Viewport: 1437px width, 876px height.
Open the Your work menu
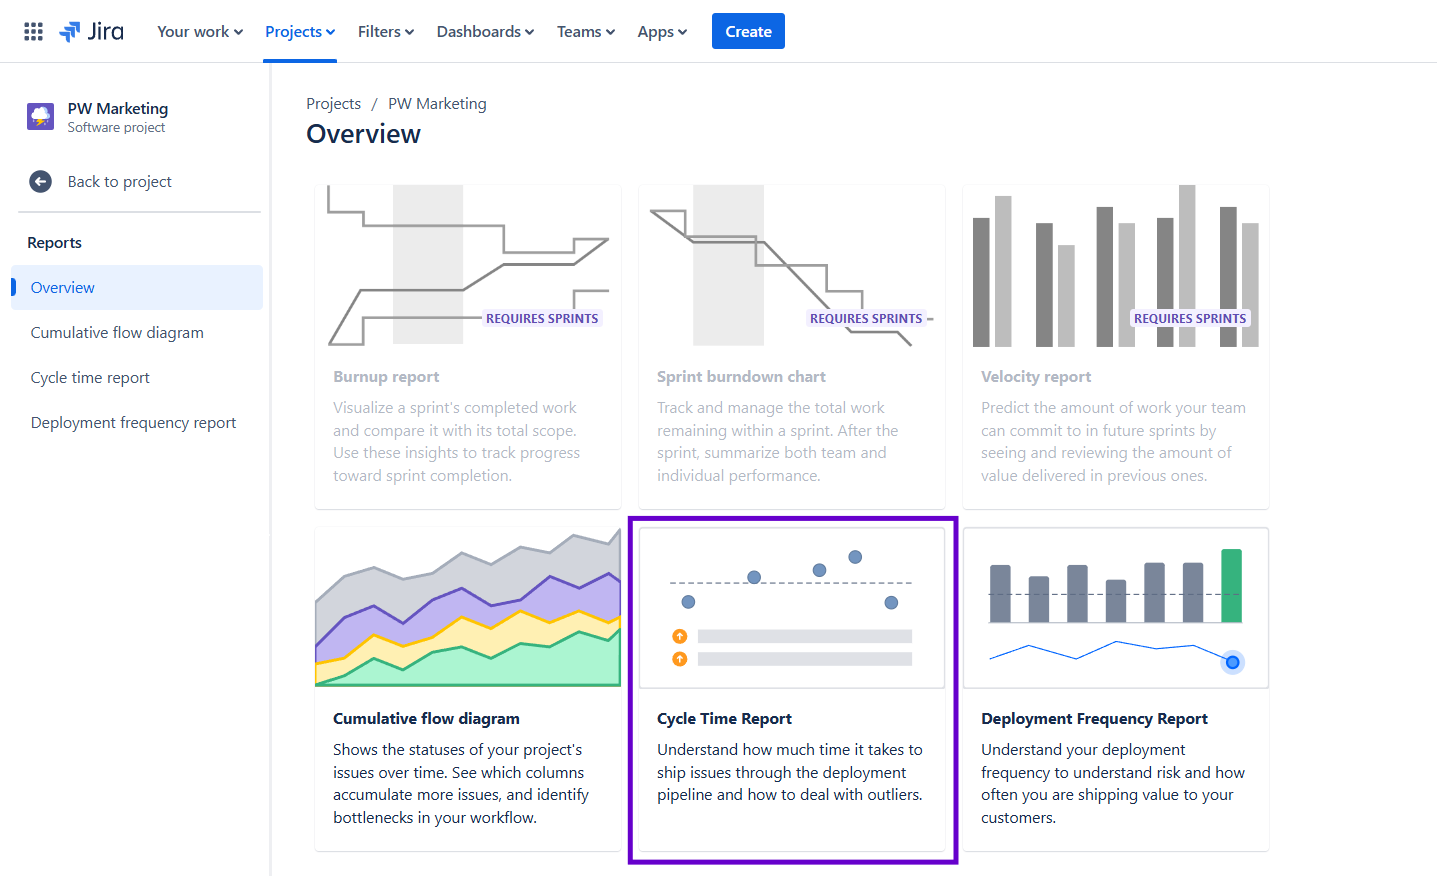199,31
